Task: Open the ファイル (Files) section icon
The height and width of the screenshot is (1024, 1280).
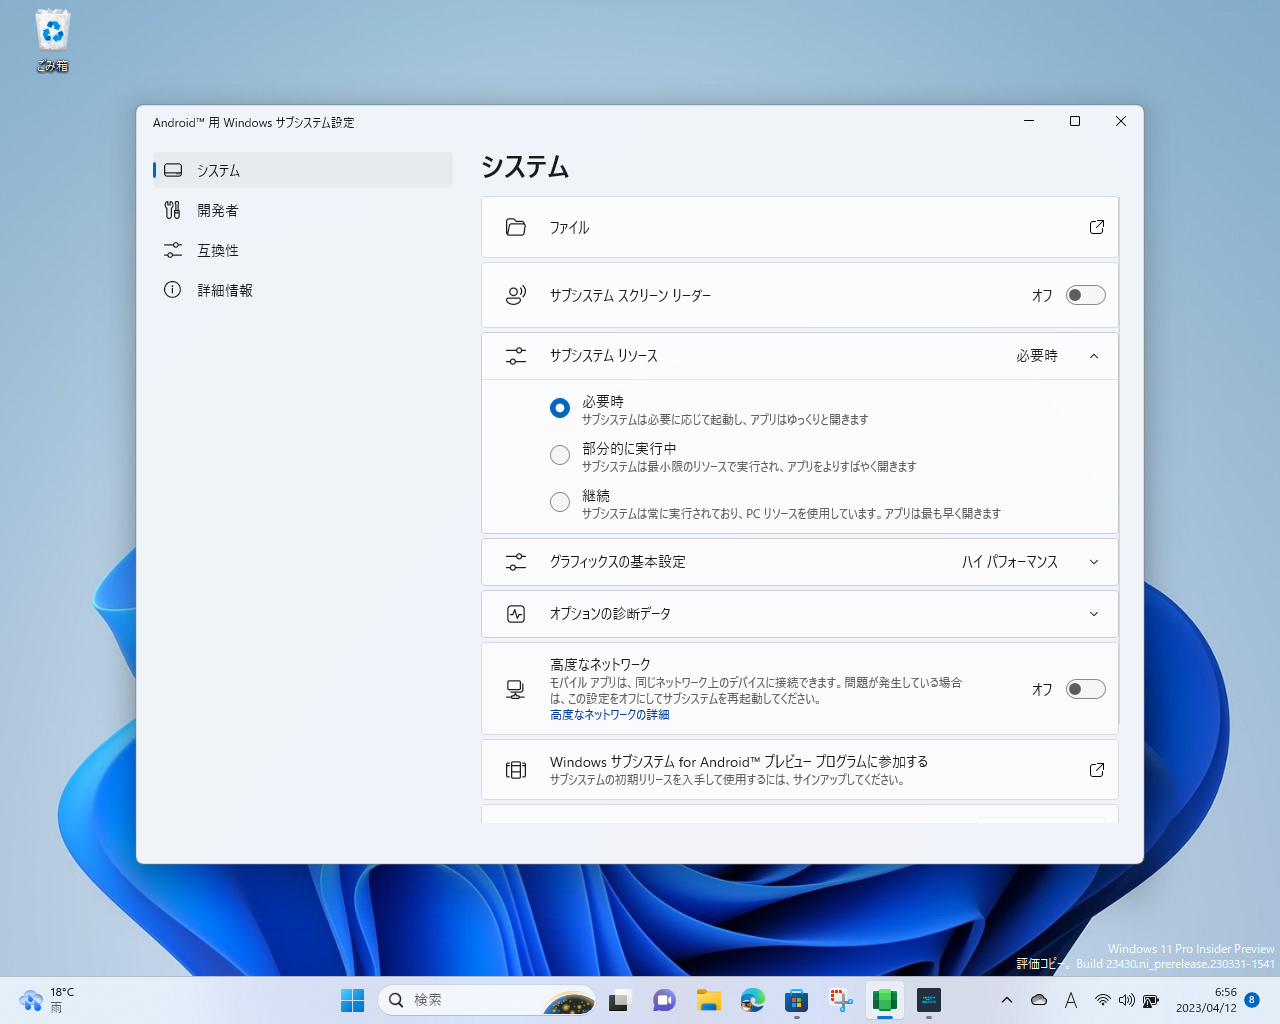Action: [x=515, y=227]
